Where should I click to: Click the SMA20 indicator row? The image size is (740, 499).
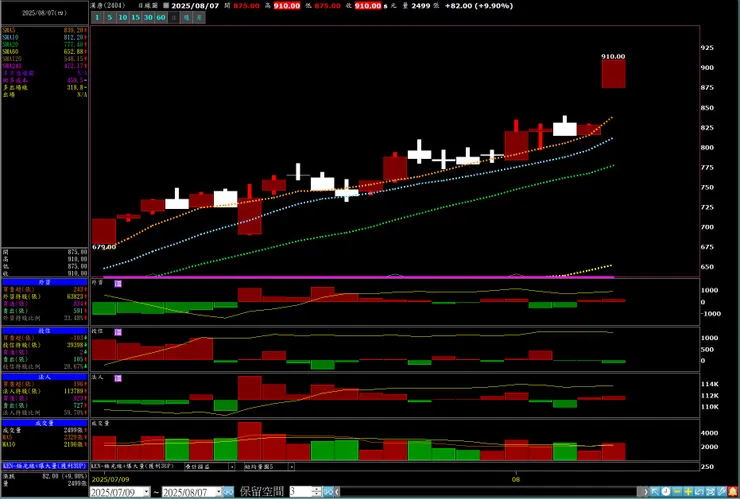[x=45, y=44]
